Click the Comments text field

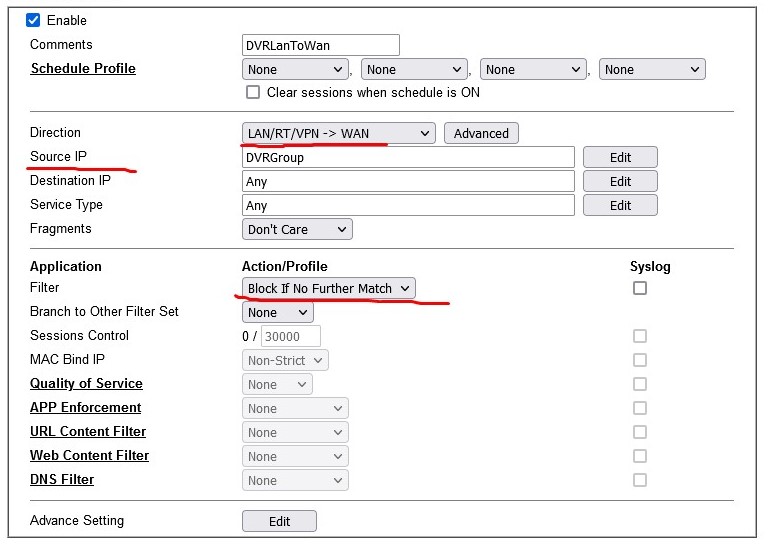pyautogui.click(x=320, y=45)
